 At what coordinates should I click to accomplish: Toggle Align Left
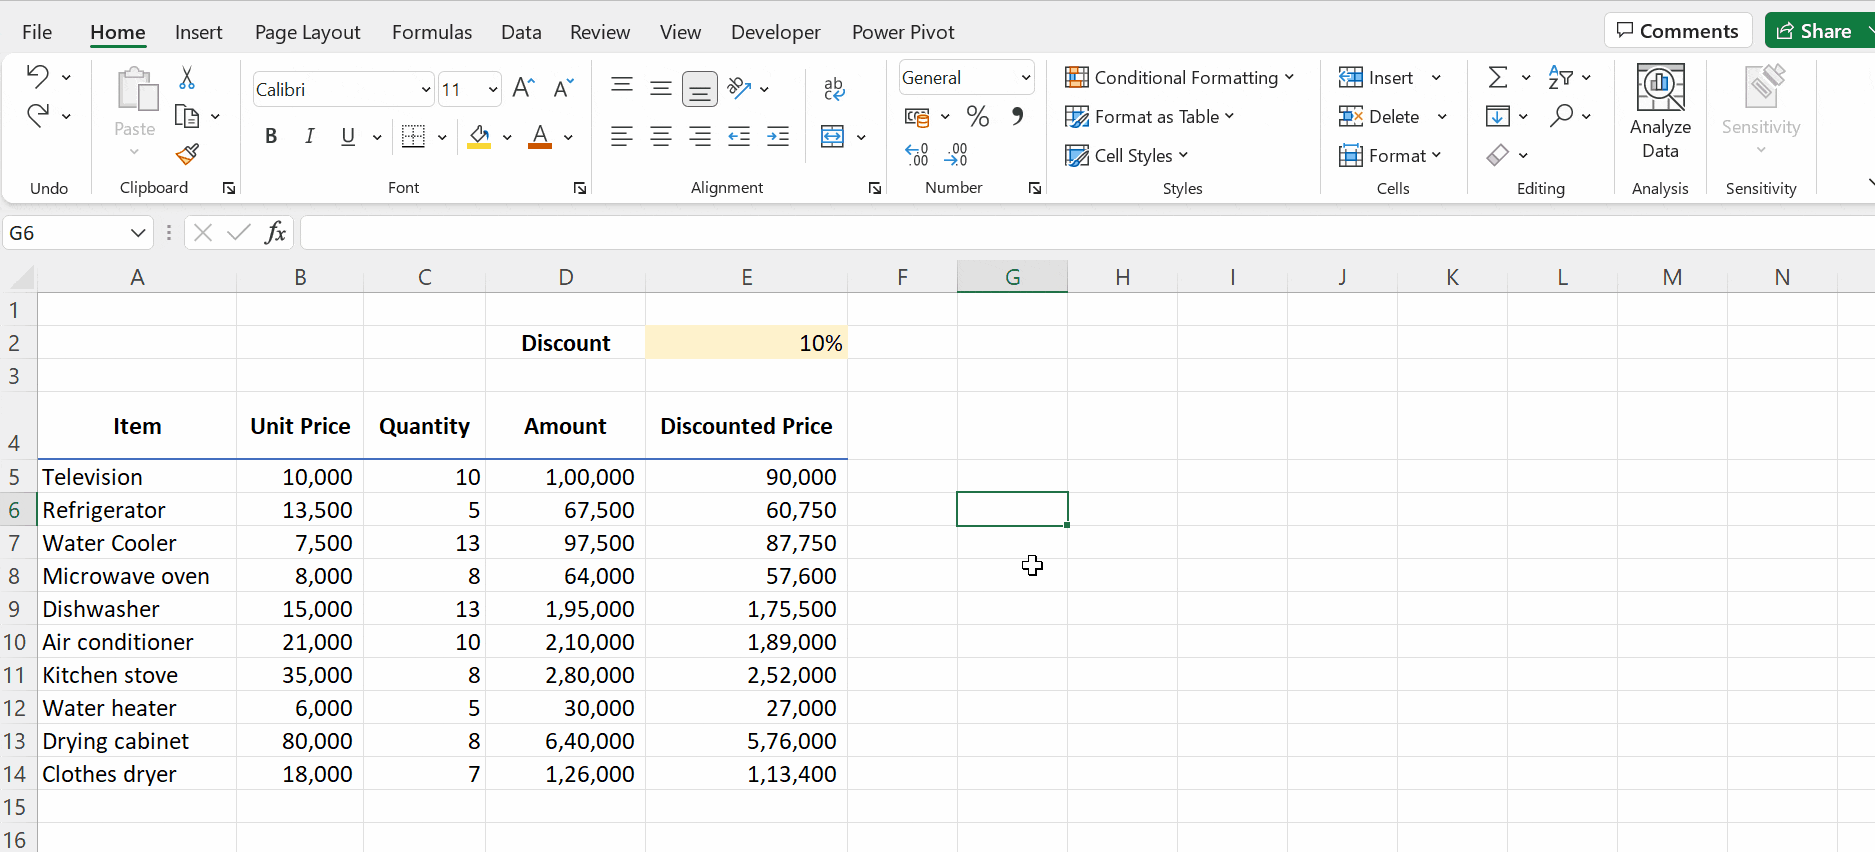coord(621,136)
